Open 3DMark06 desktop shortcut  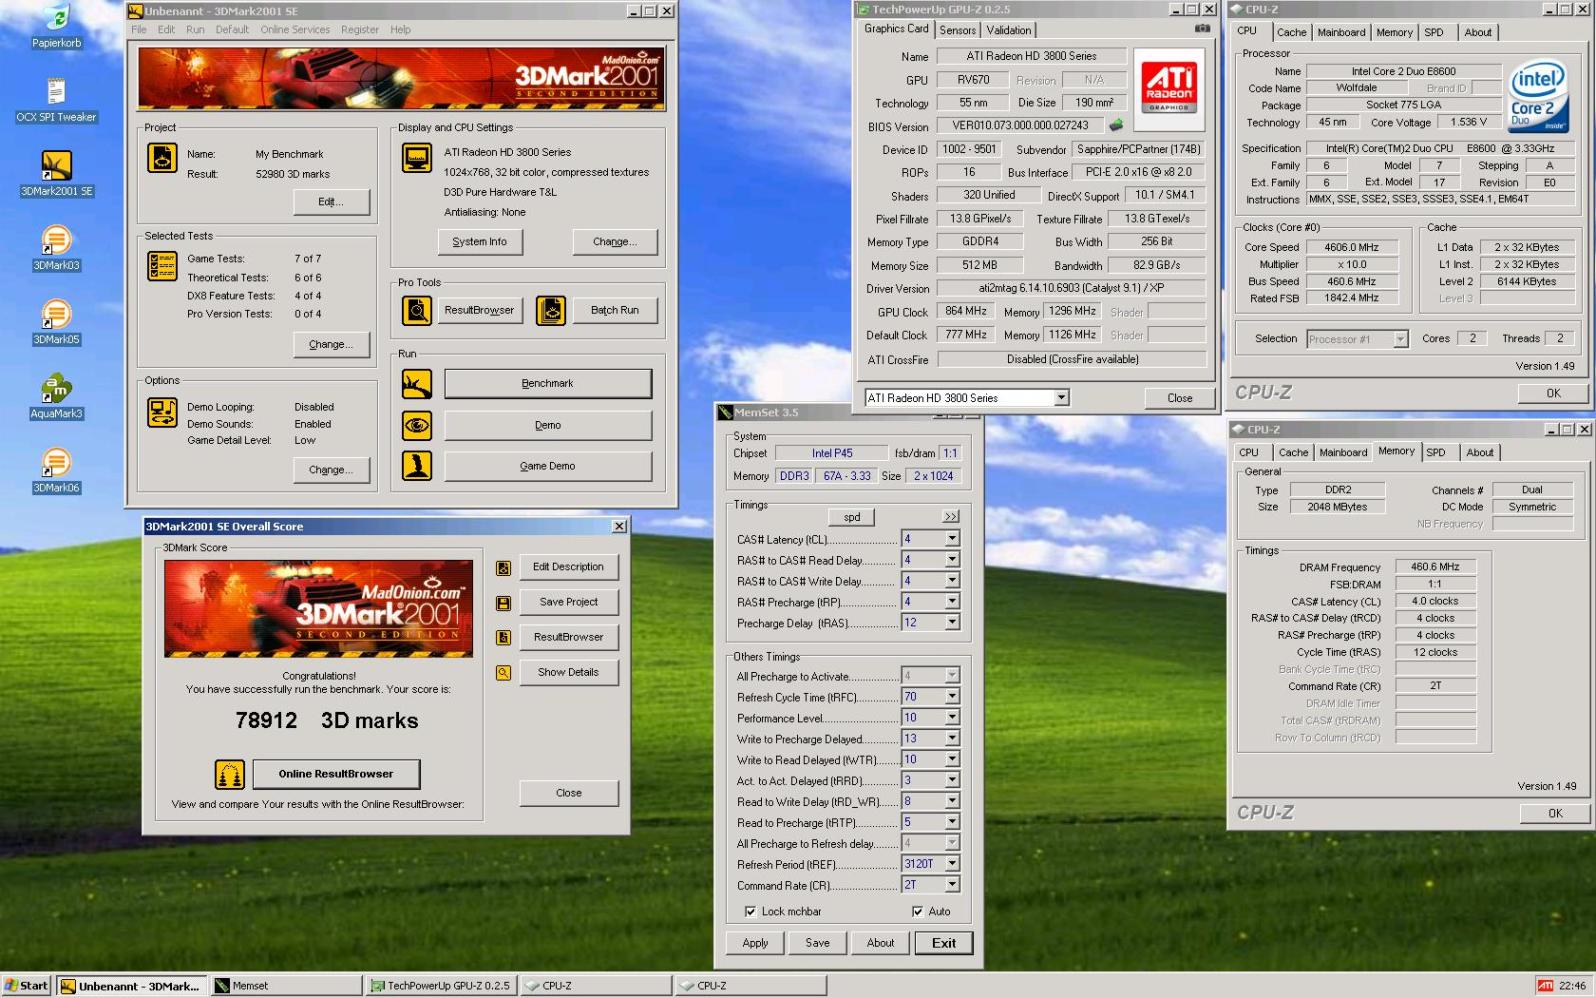(x=56, y=471)
